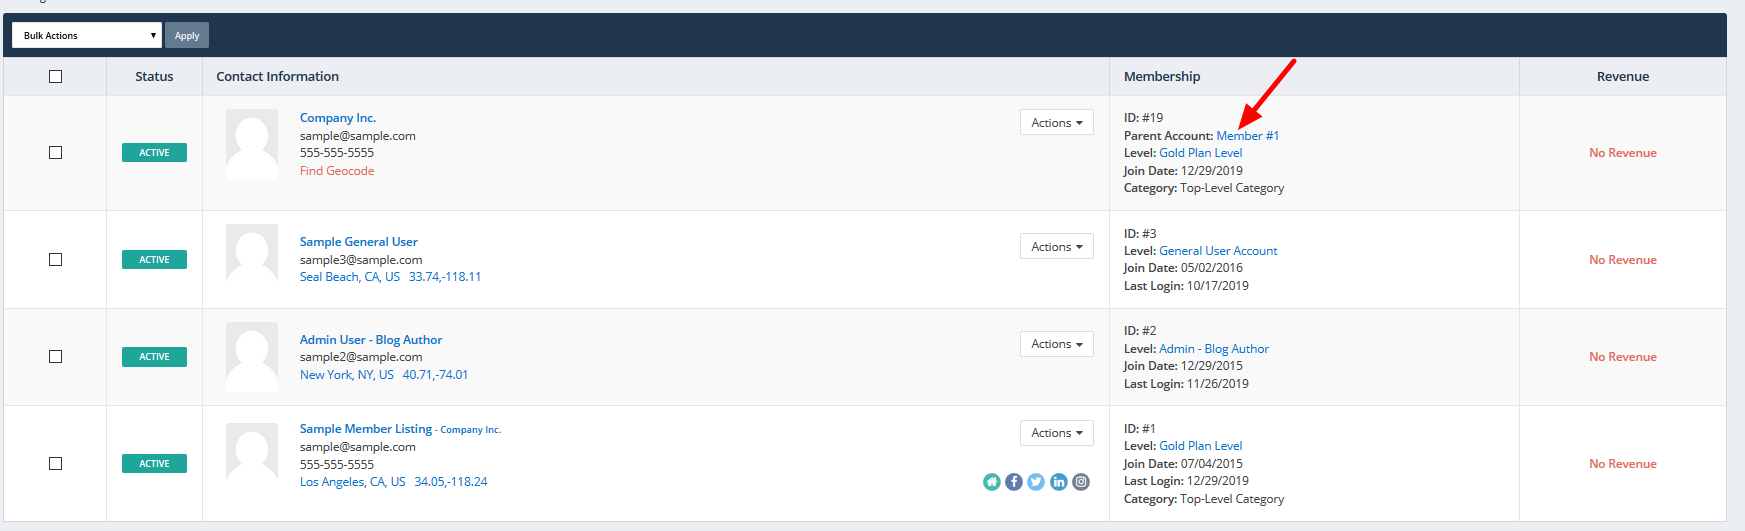1745x531 pixels.
Task: Click No Revenue for Sample General User
Action: 1623,260
